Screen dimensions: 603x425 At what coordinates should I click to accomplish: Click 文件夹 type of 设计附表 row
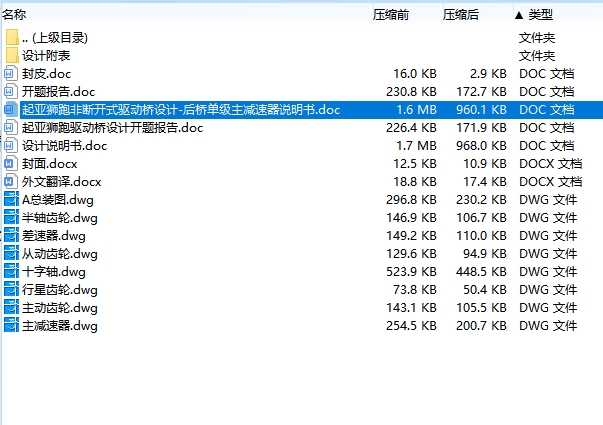coord(537,56)
